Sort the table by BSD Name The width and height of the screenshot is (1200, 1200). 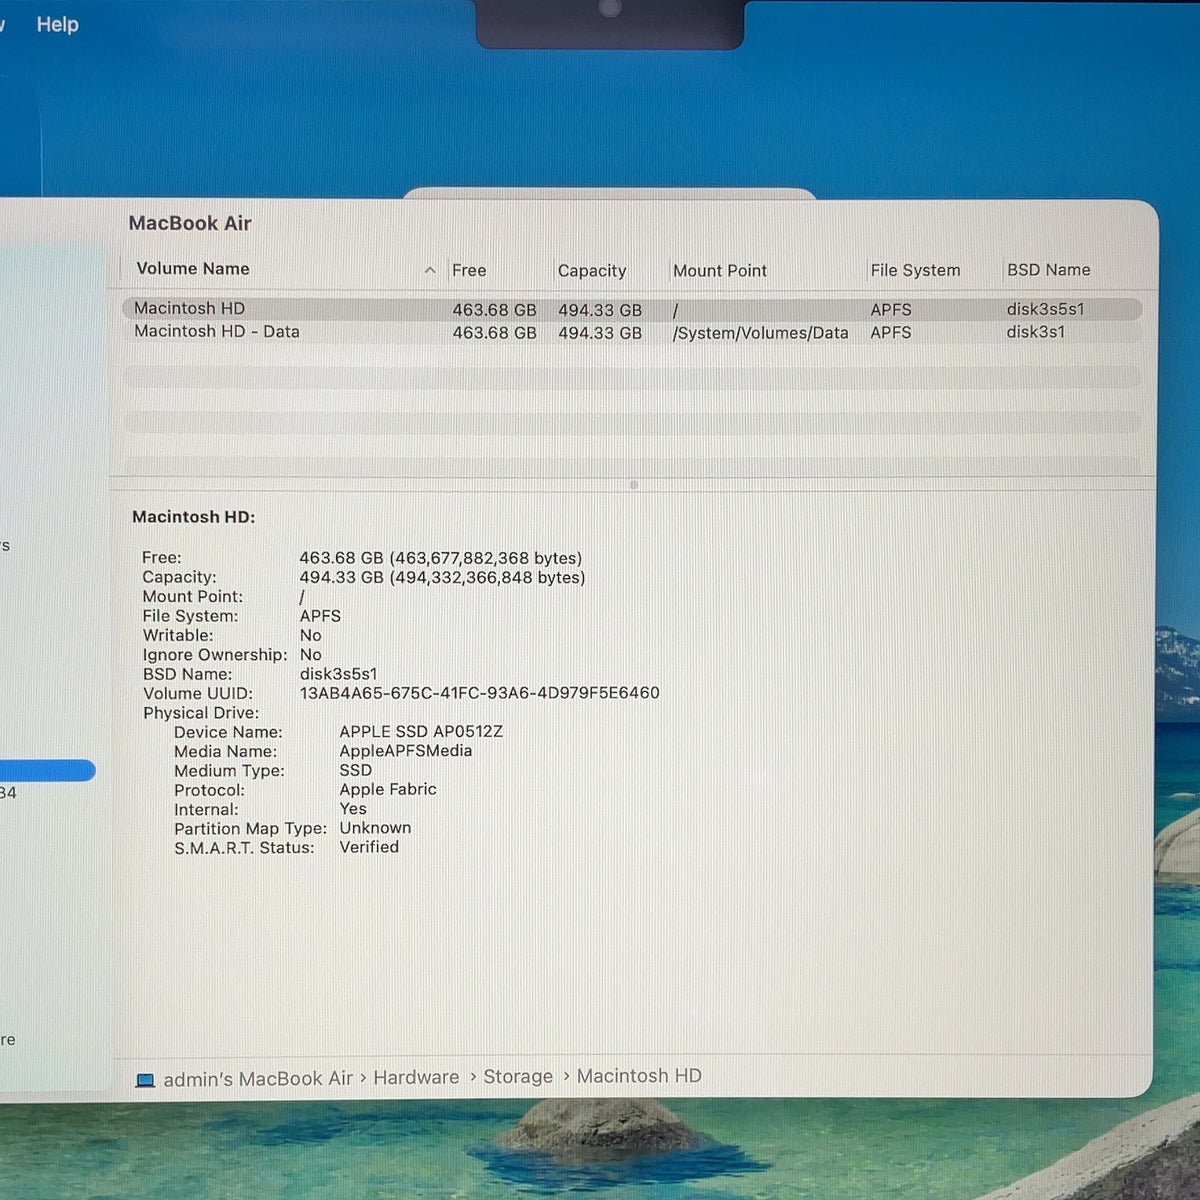point(1049,270)
